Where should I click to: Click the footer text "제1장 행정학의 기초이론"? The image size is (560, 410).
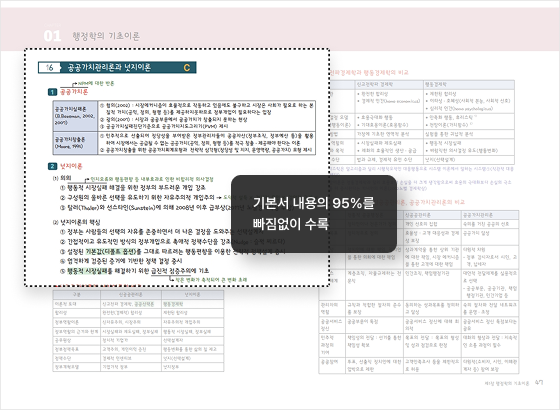pos(506,383)
